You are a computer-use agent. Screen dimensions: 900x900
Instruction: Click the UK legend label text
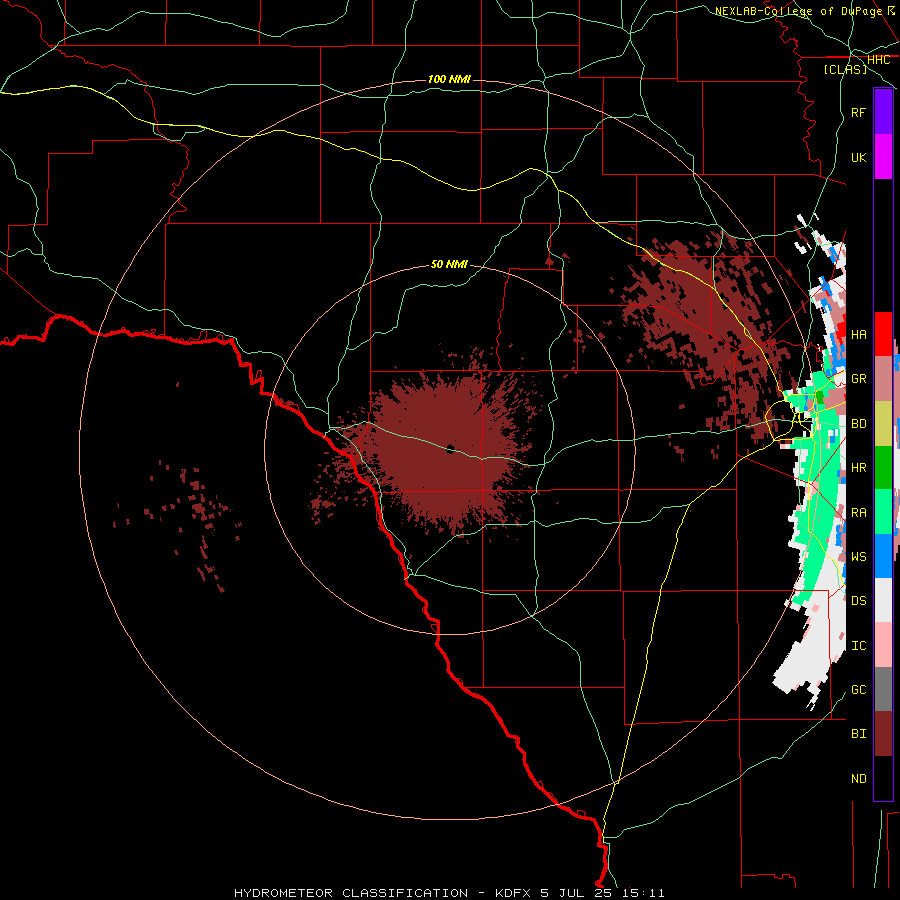858,157
